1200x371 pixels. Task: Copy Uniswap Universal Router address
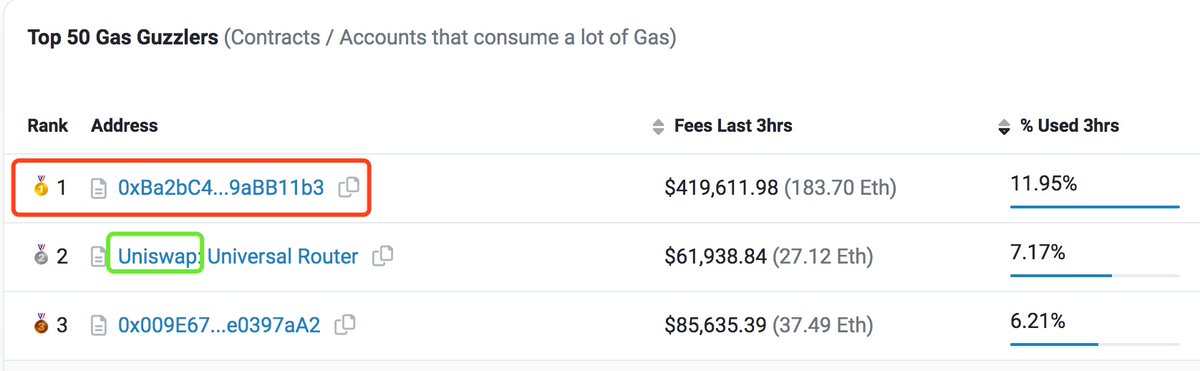click(382, 257)
